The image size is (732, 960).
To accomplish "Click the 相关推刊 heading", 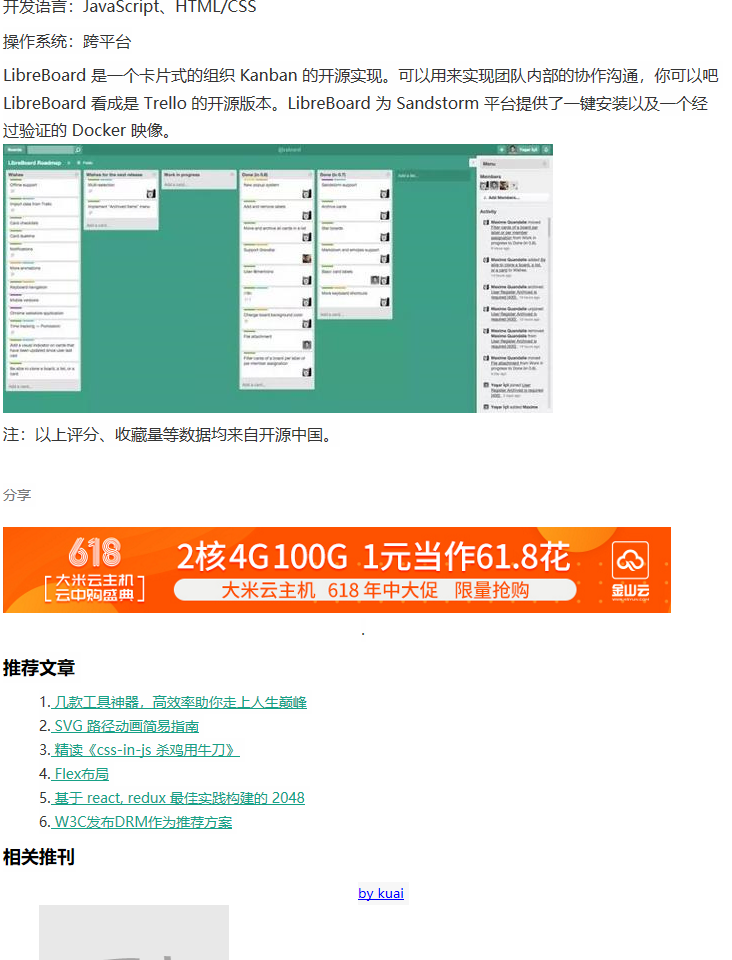I will click(39, 857).
